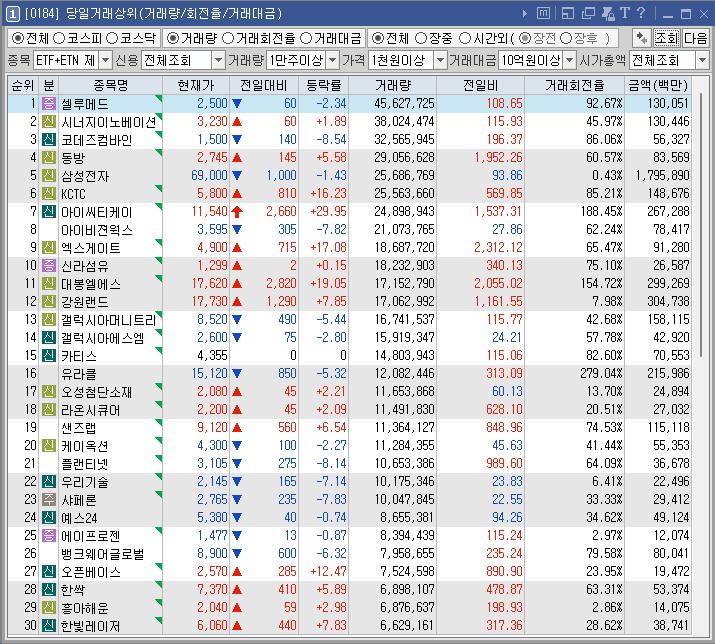
Task: Open help via the question mark icon
Action: 641,13
